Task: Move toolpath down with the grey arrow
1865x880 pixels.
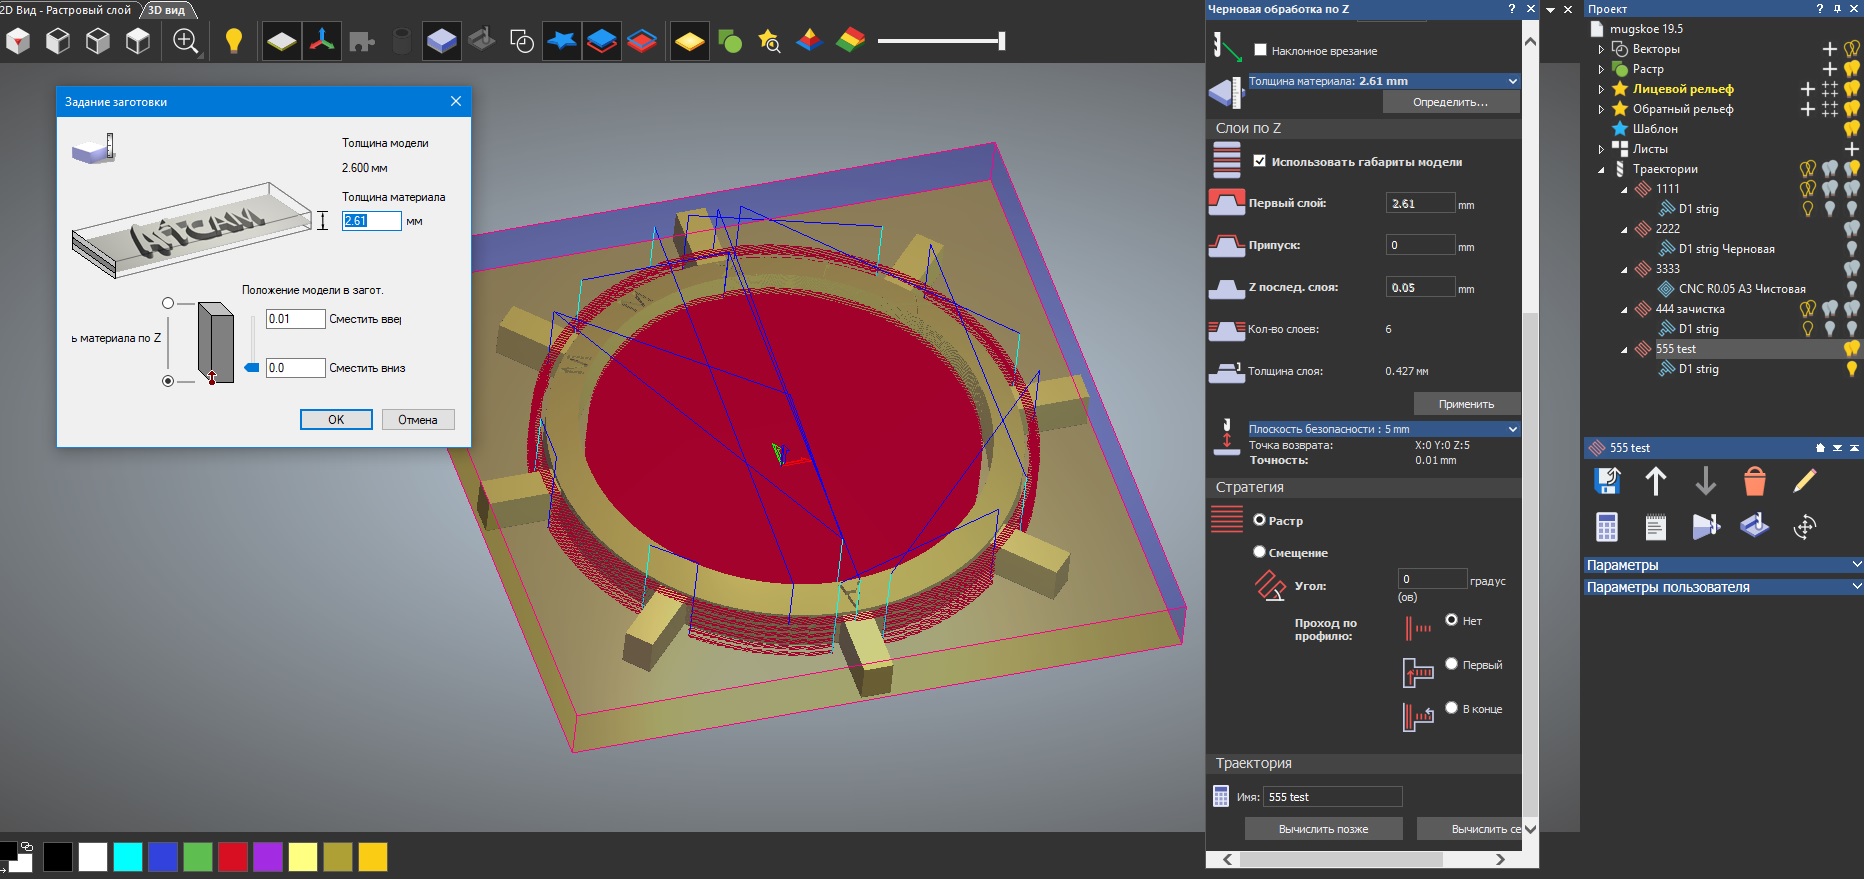Action: coord(1706,481)
